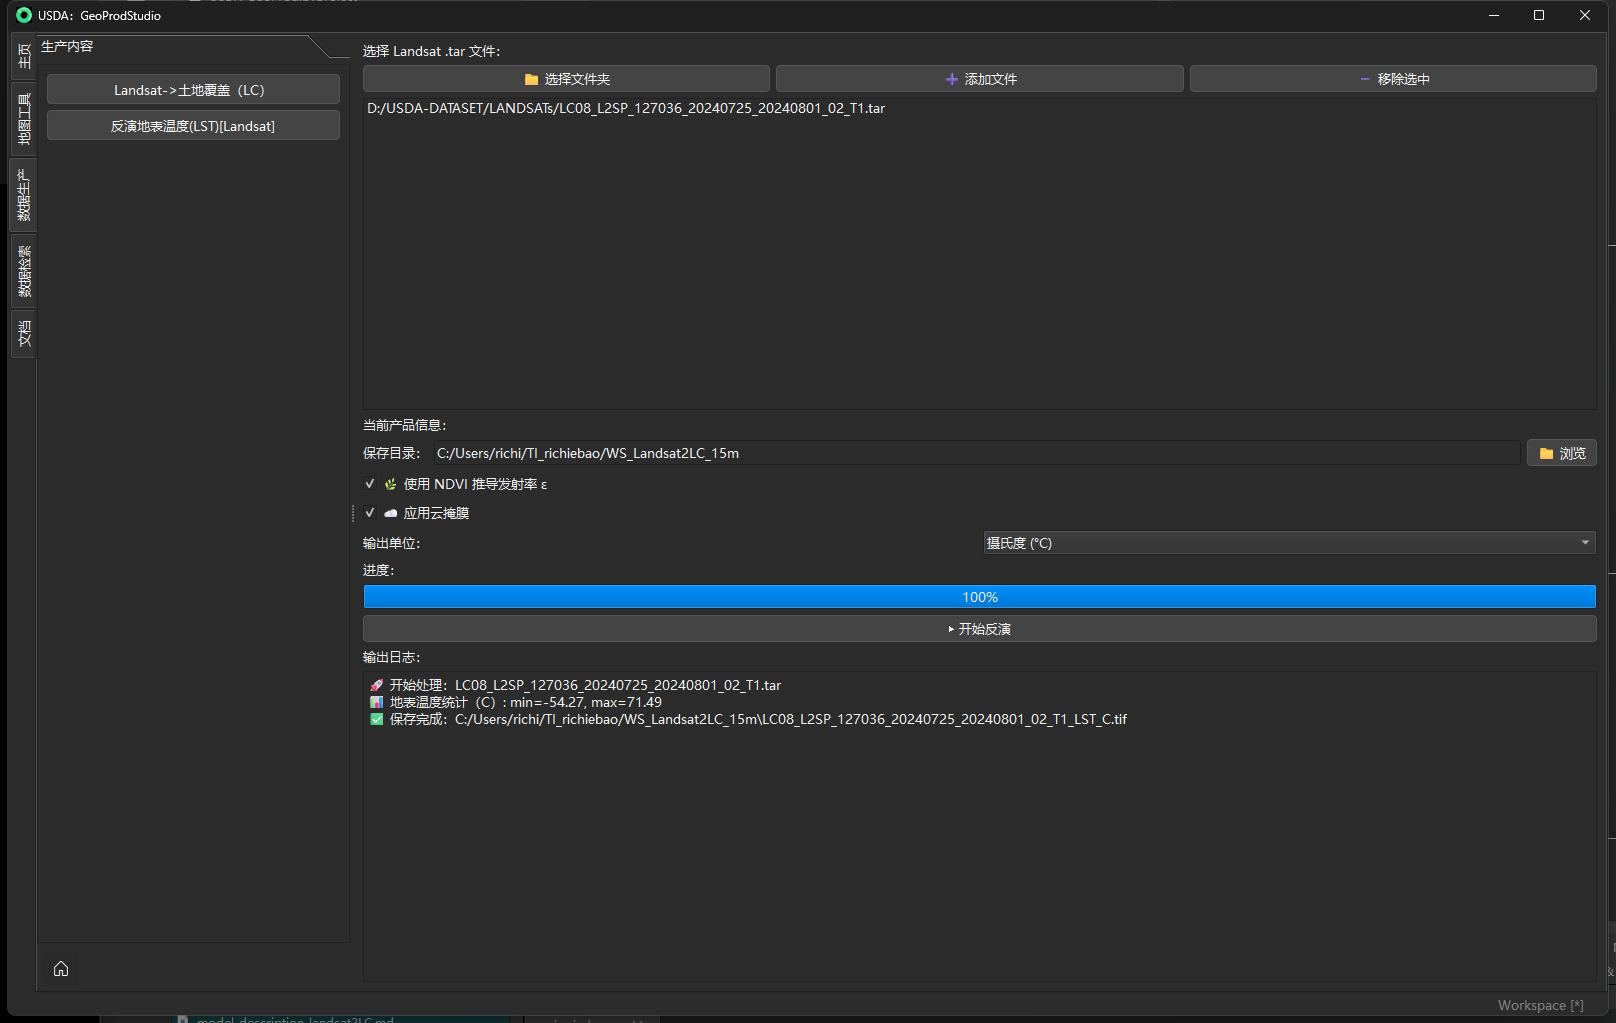Click the bar chart icon in the log
Screen dimensions: 1616x1023
[376, 703]
